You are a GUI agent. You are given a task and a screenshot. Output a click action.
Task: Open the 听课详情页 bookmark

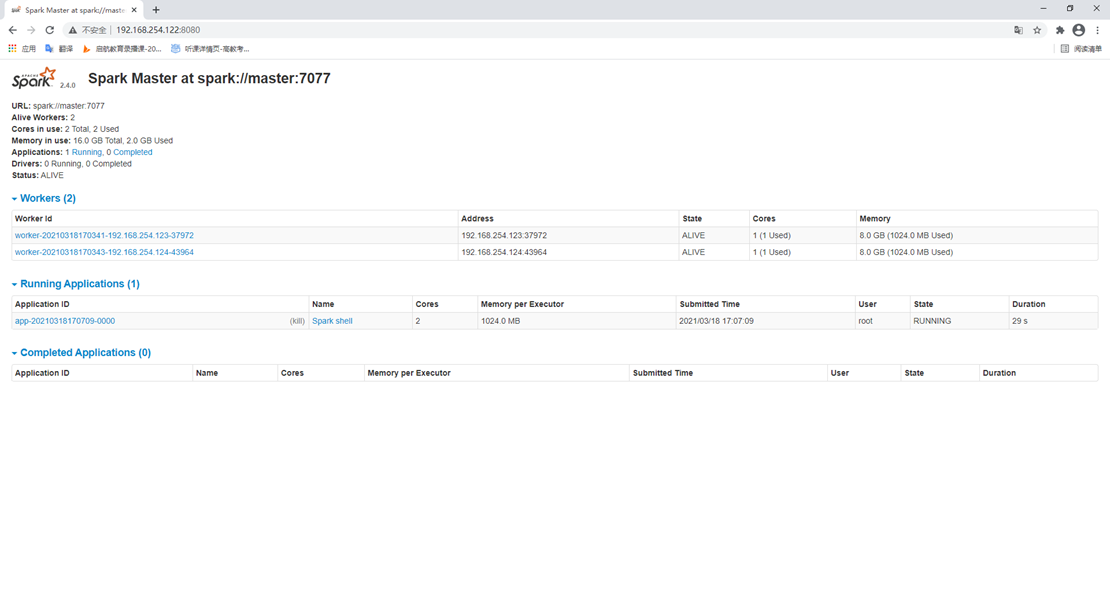pos(210,49)
